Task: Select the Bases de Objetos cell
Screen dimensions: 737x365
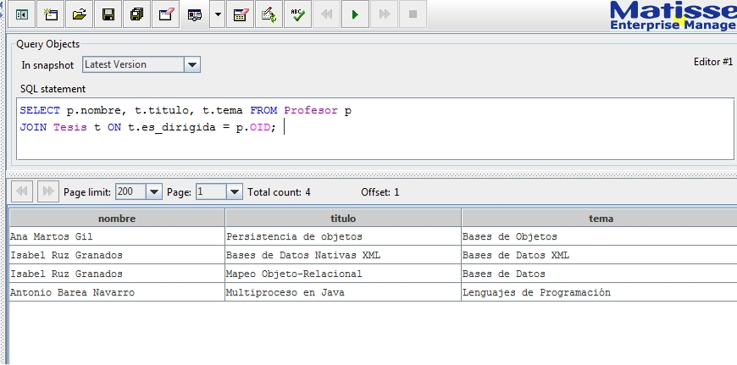Action: pyautogui.click(x=599, y=236)
